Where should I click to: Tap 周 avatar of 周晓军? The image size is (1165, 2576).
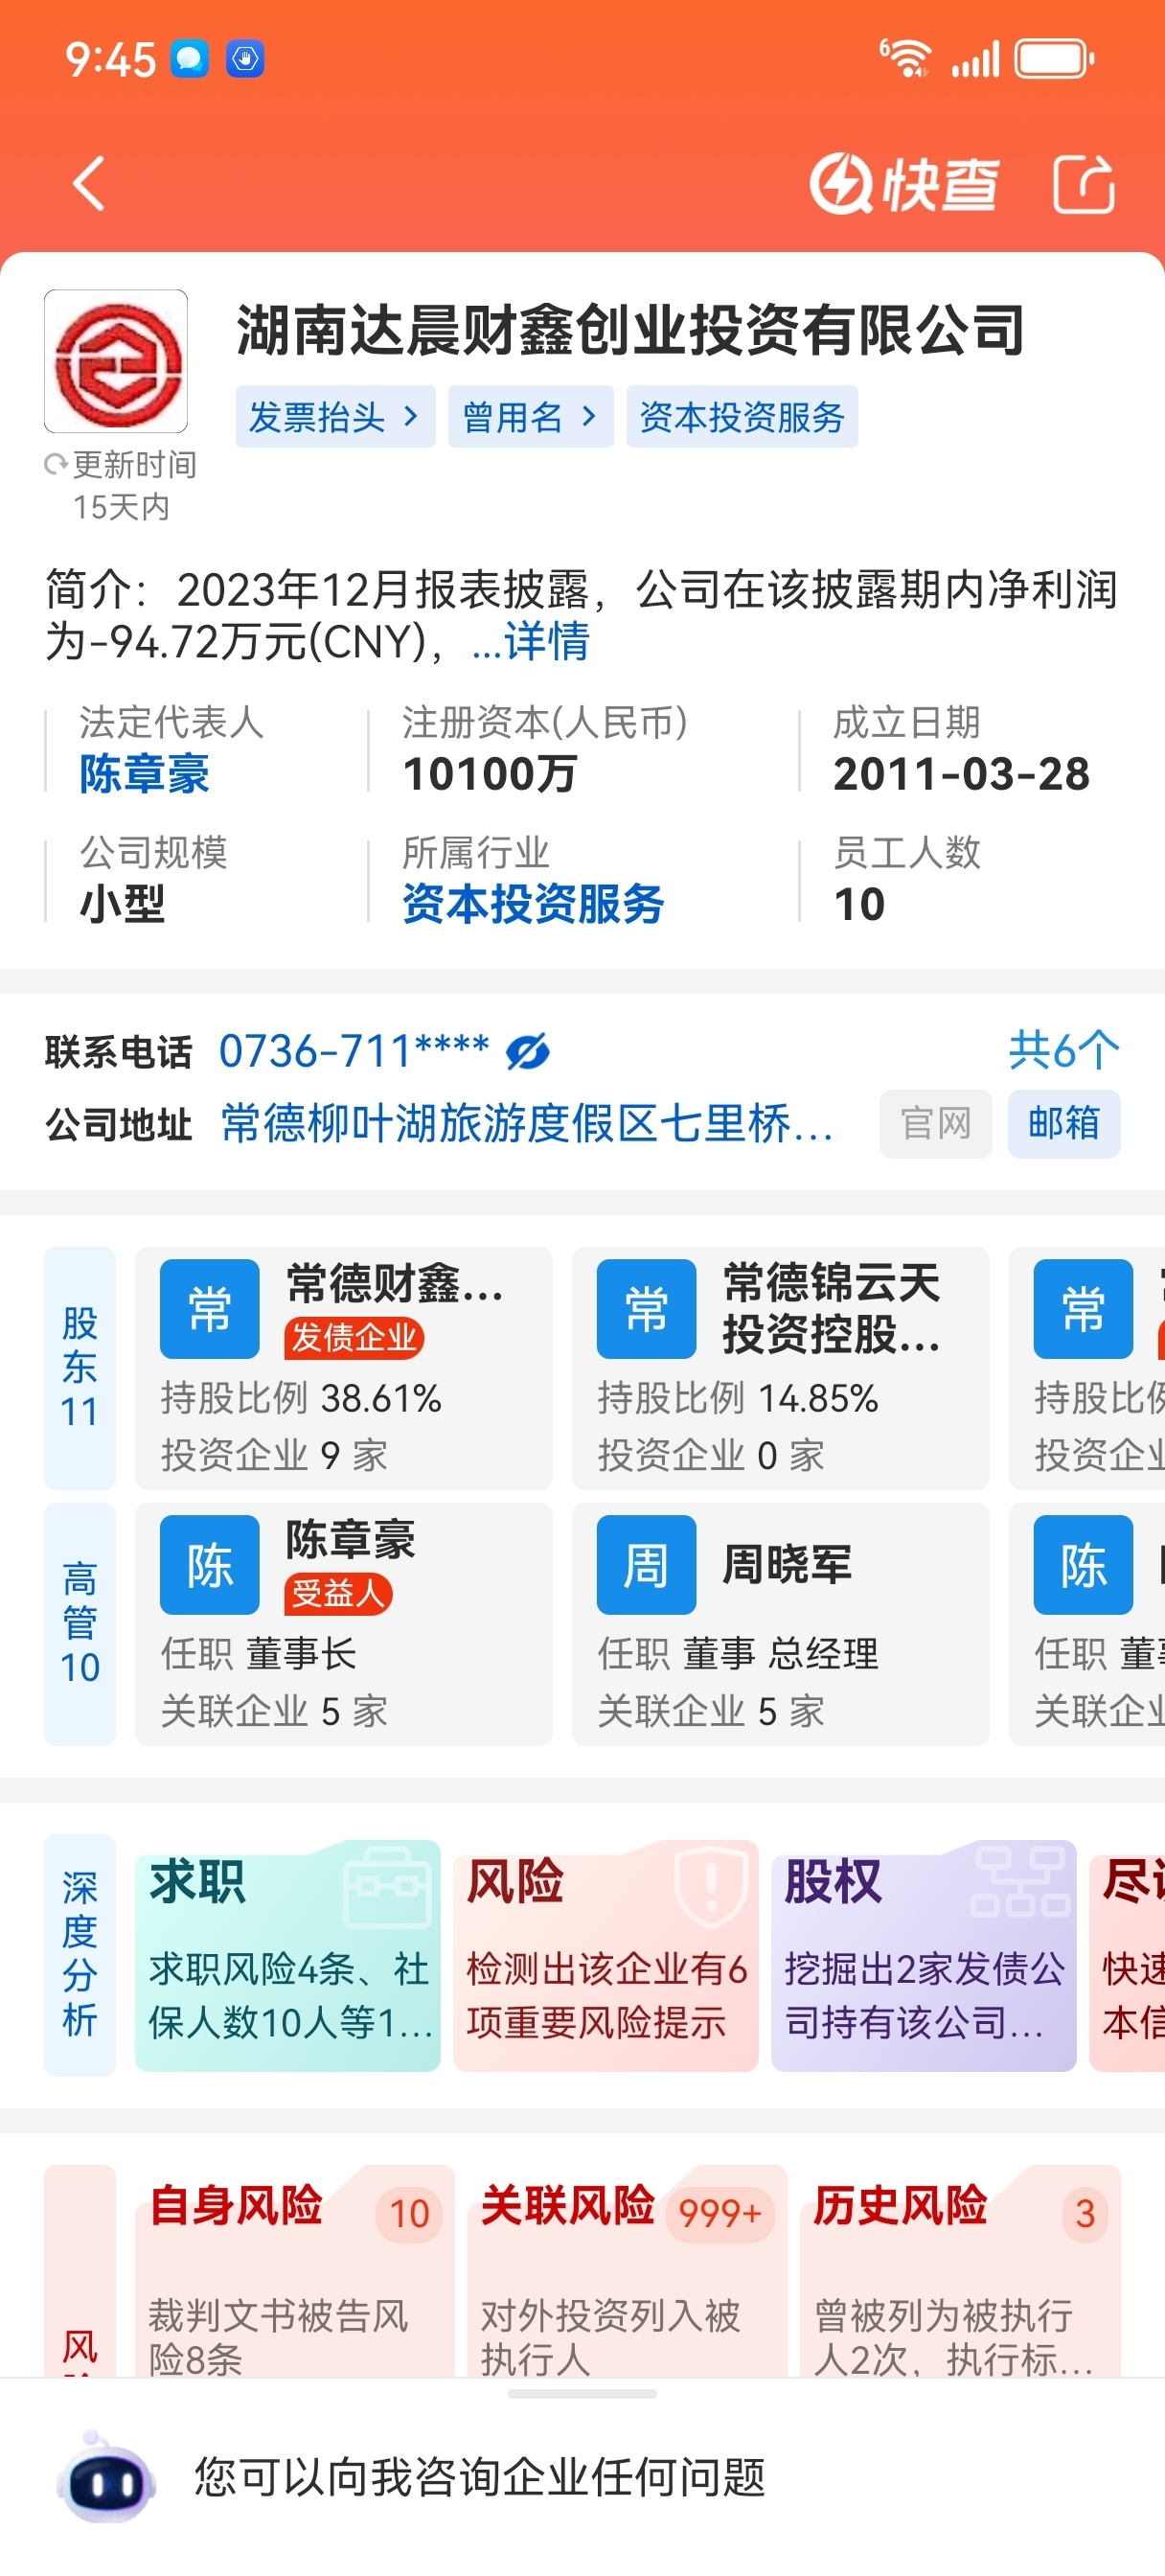(x=646, y=1565)
